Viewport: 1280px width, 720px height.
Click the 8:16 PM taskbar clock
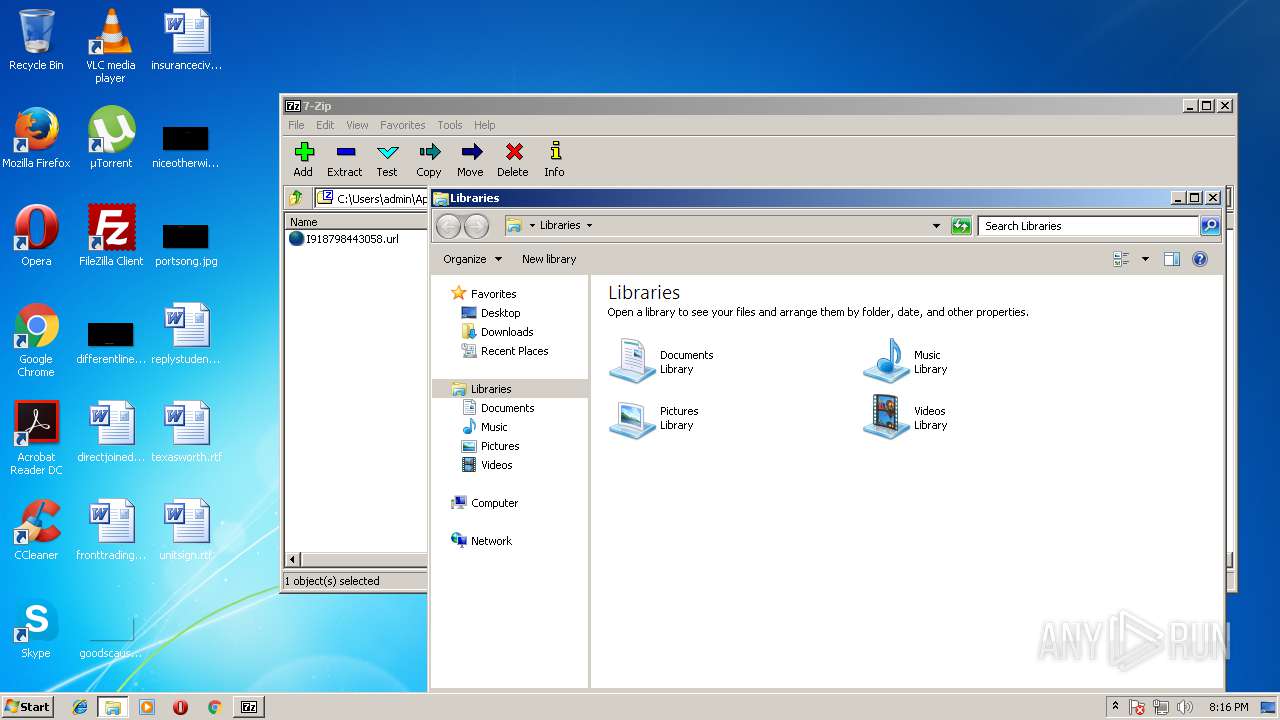[x=1228, y=707]
